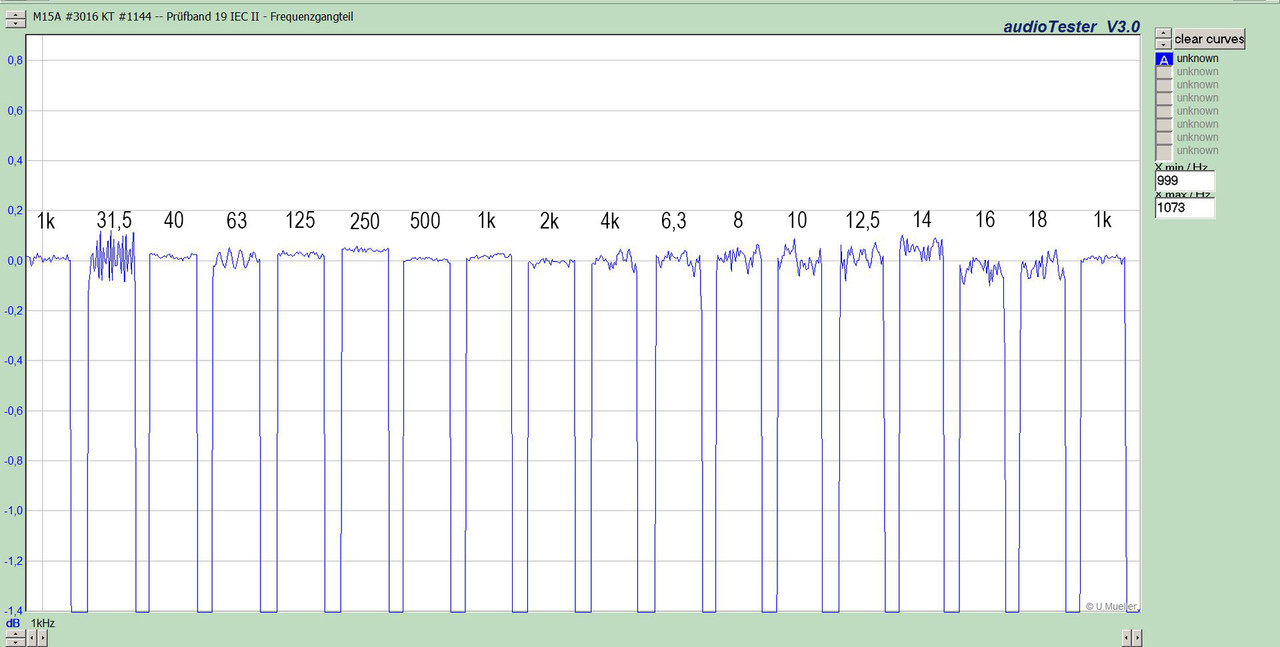The image size is (1280, 647).
Task: Click the '40' frequency label on the graph
Action: coord(173,220)
